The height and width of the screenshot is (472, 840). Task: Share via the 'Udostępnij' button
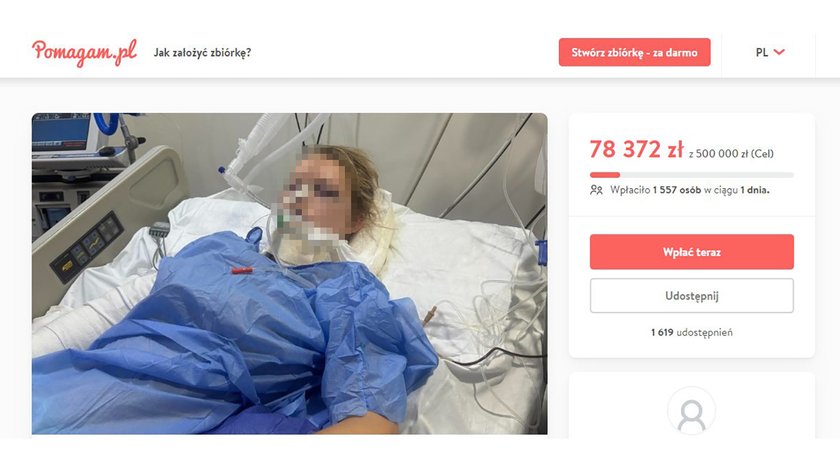pos(692,296)
